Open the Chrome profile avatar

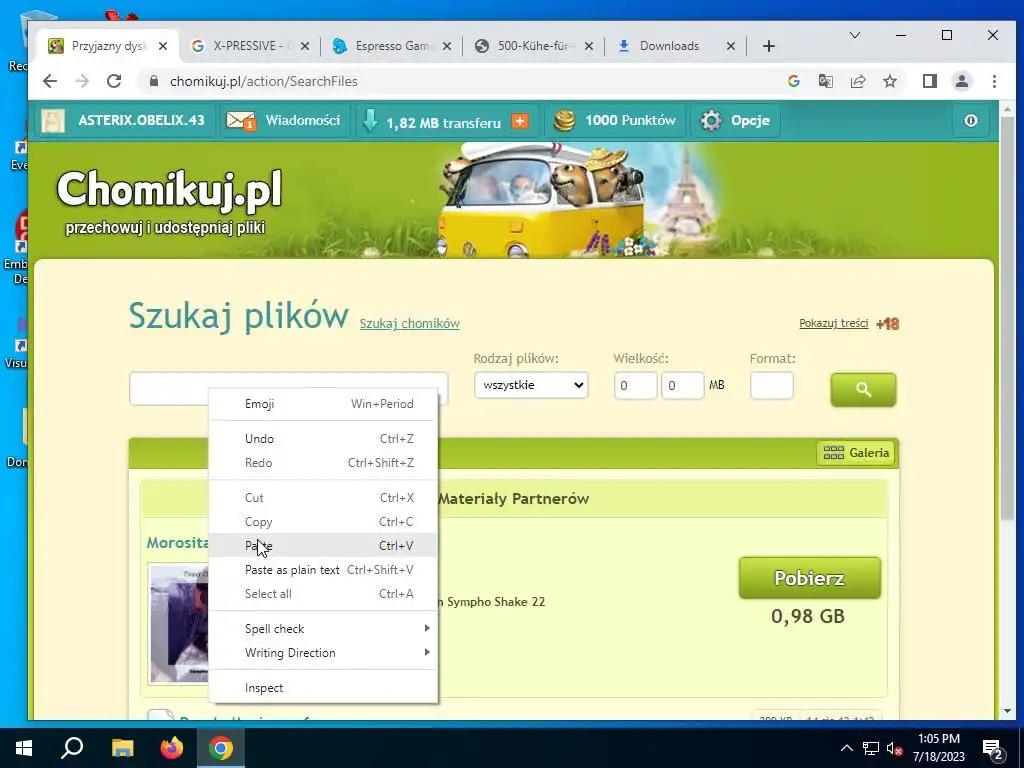click(x=961, y=81)
